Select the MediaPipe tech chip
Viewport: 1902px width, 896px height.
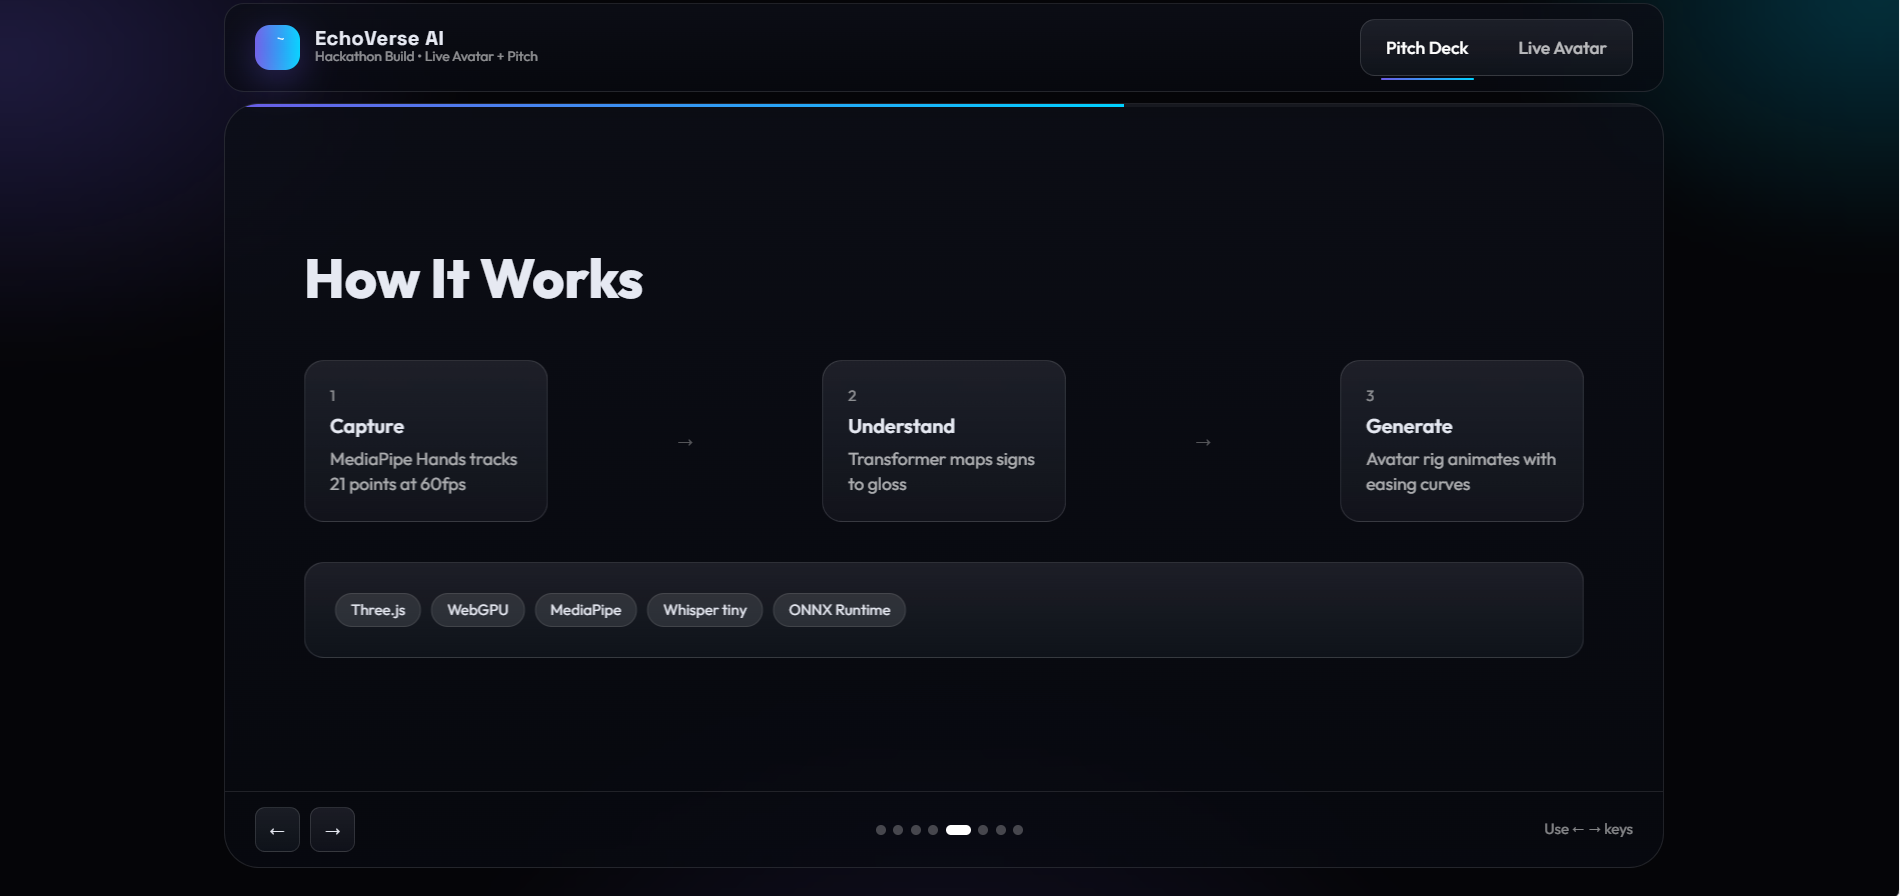586,610
